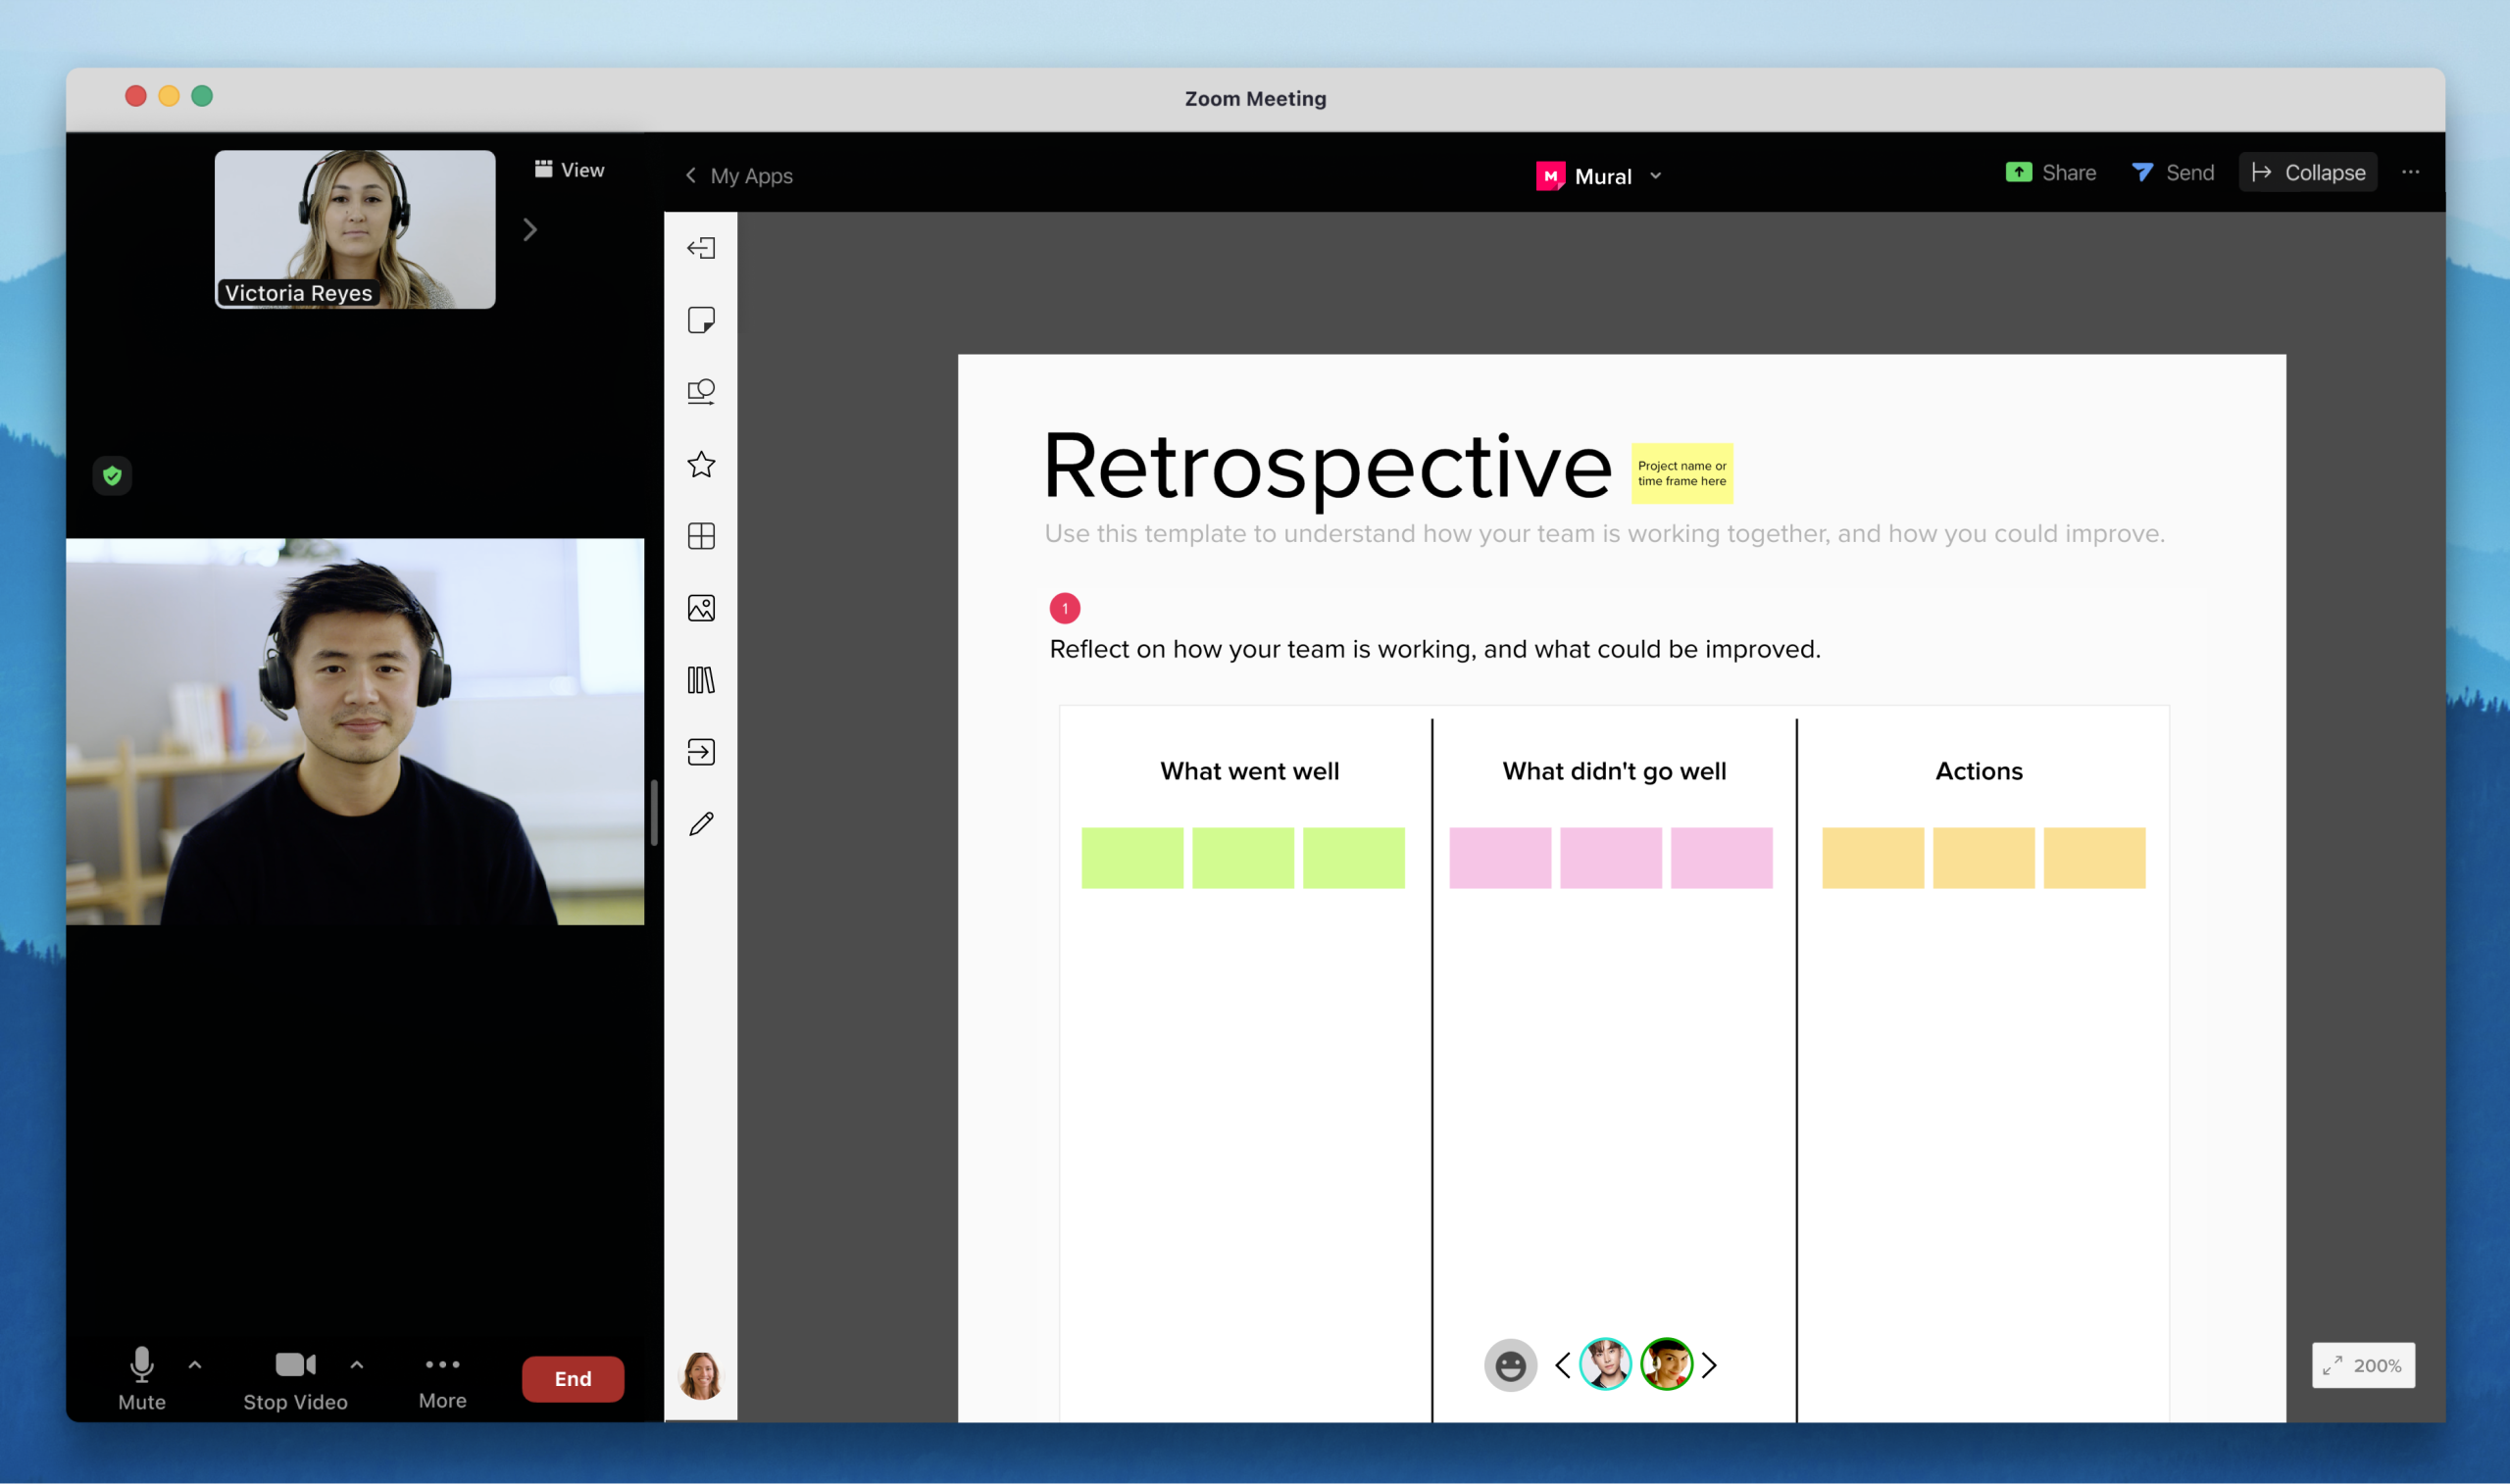Click the panel divider handle
Screen dimensions: 2510x1484
click(654, 813)
